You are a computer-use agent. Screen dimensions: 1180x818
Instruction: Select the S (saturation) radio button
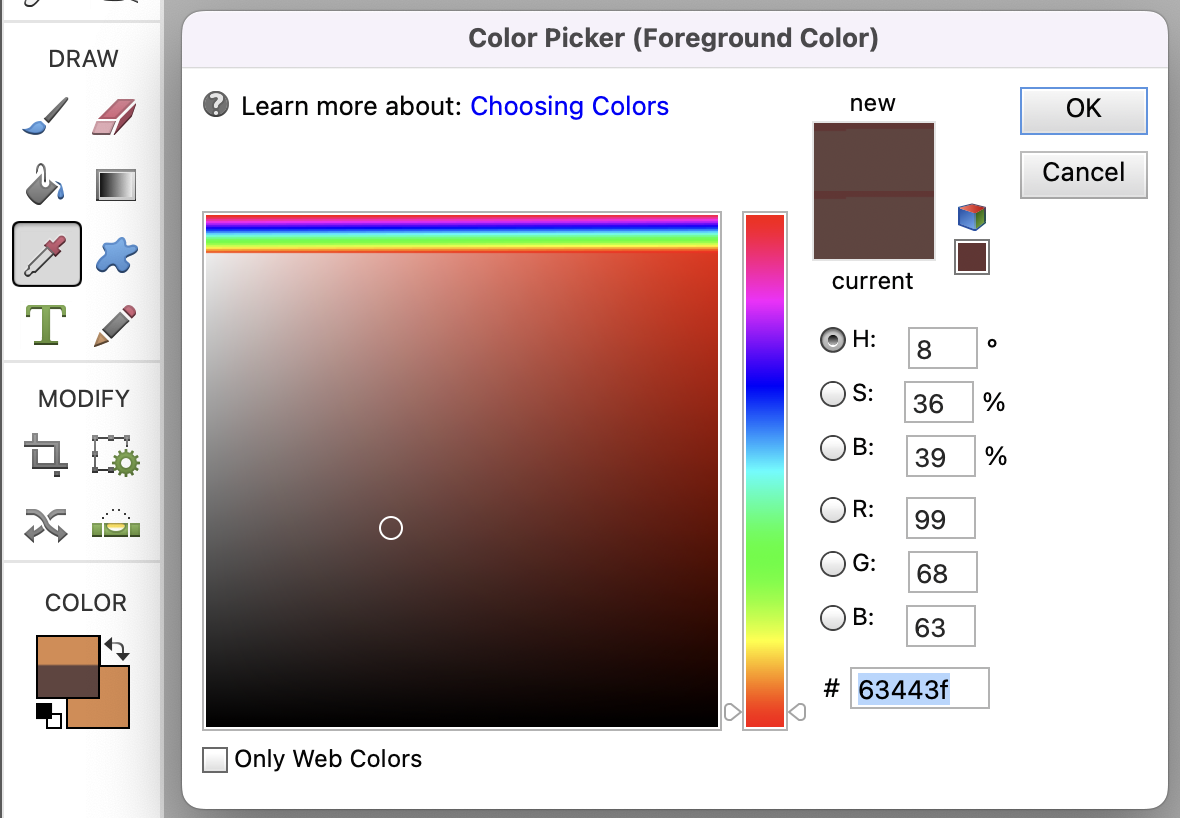coord(833,394)
